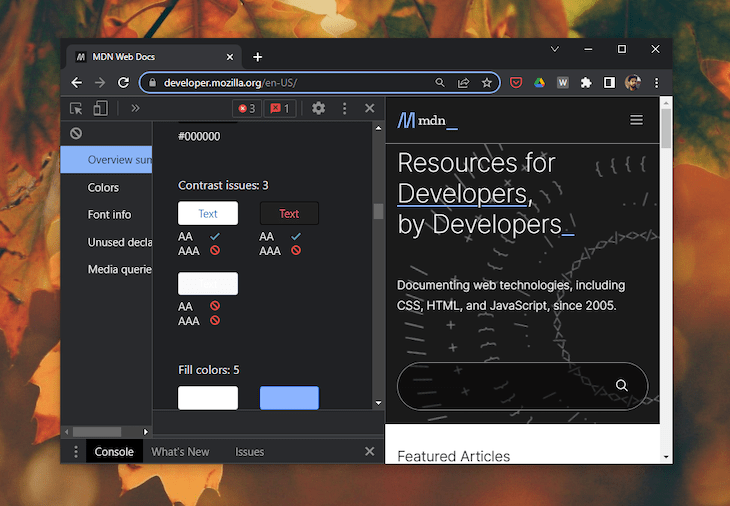This screenshot has height=506, width=730.
Task: Click the light blue fill color swatch
Action: tap(289, 398)
